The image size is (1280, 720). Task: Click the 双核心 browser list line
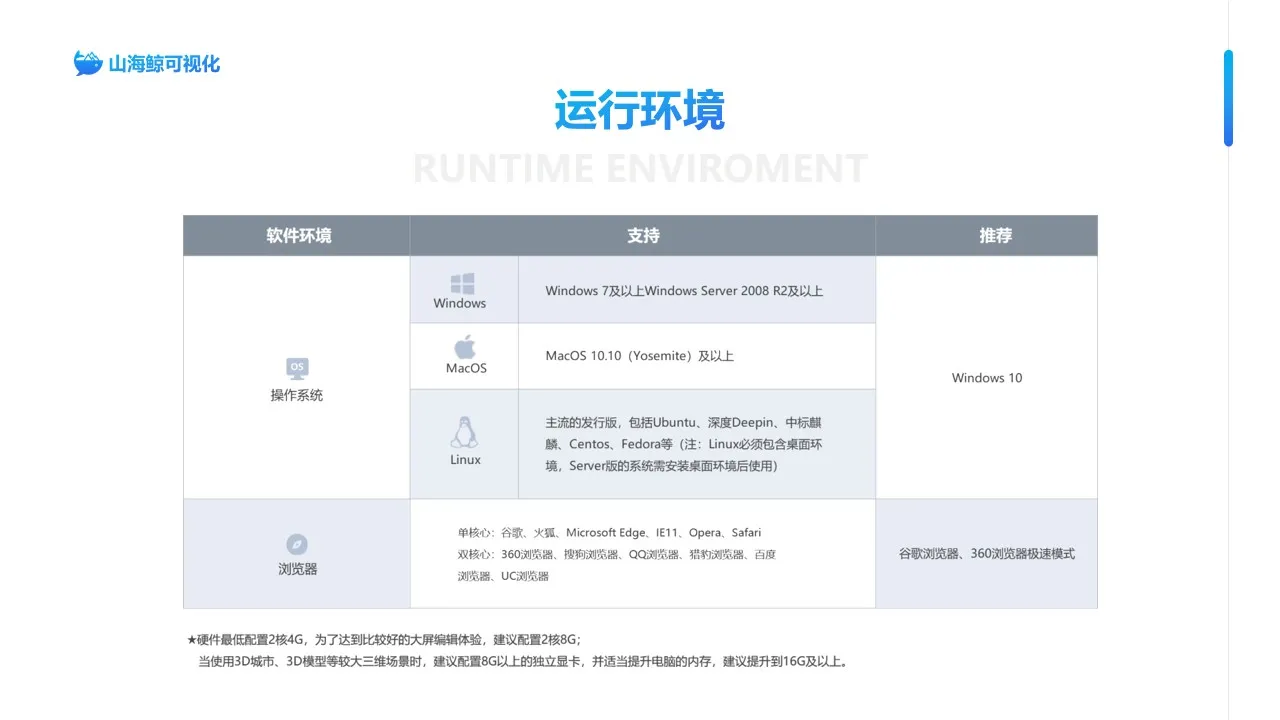click(616, 554)
